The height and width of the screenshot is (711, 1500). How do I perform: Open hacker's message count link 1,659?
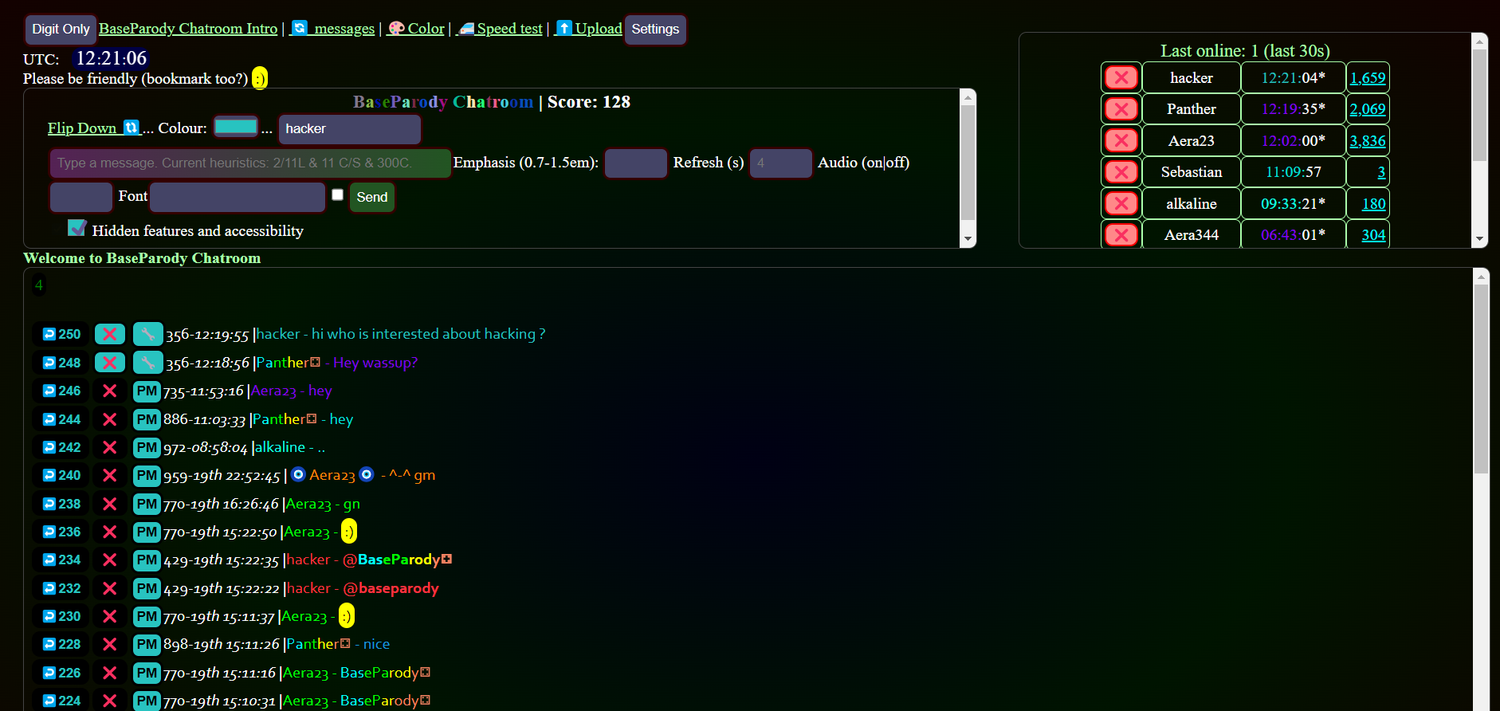click(x=1367, y=77)
